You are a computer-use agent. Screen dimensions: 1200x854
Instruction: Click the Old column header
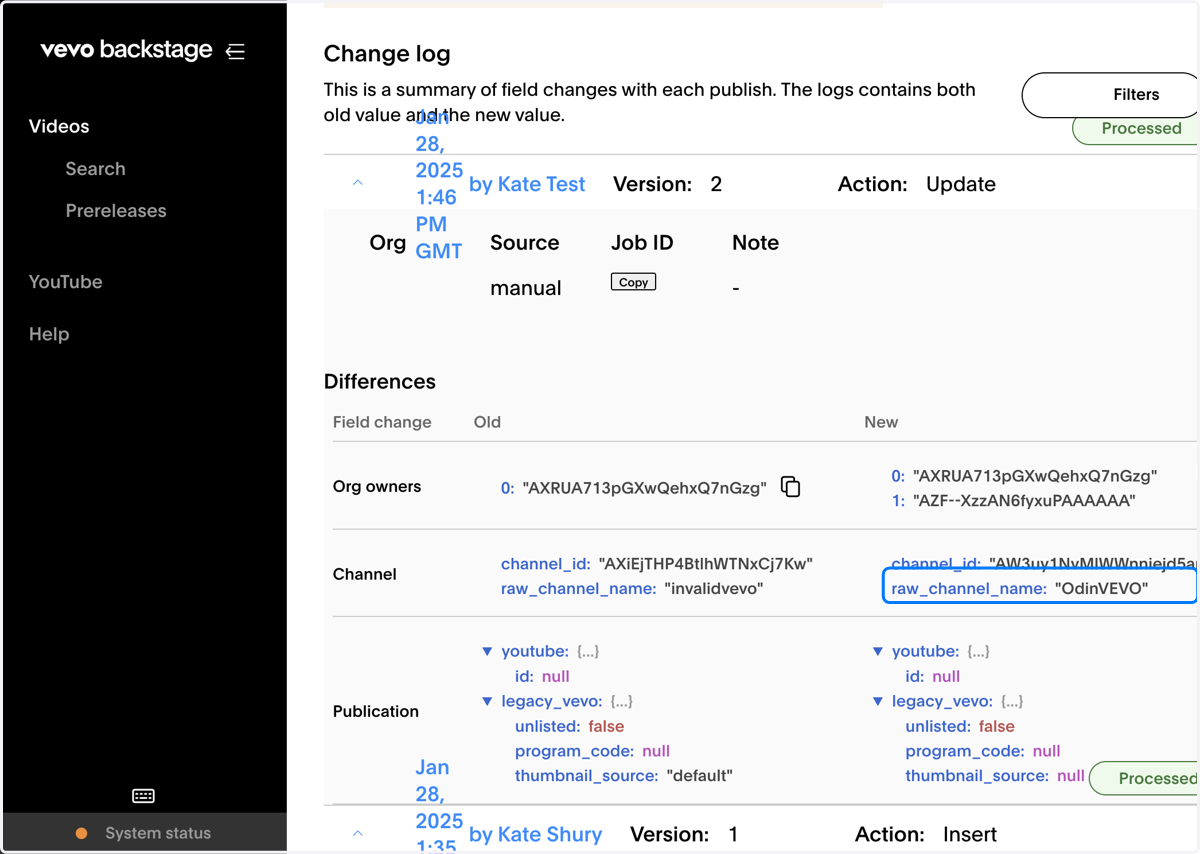point(487,422)
